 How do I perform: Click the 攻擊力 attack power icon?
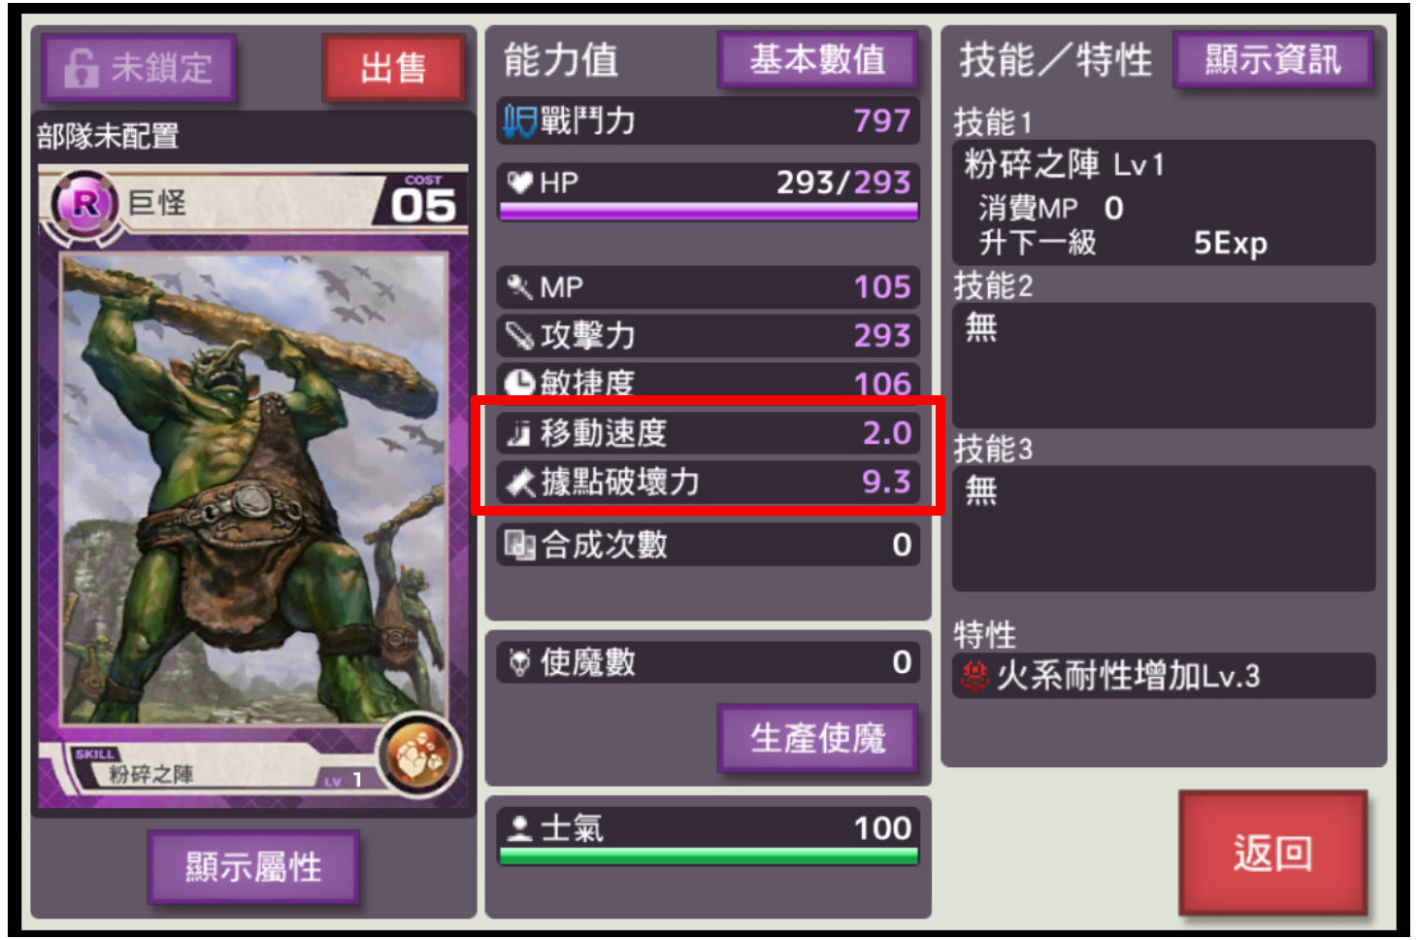pyautogui.click(x=519, y=335)
